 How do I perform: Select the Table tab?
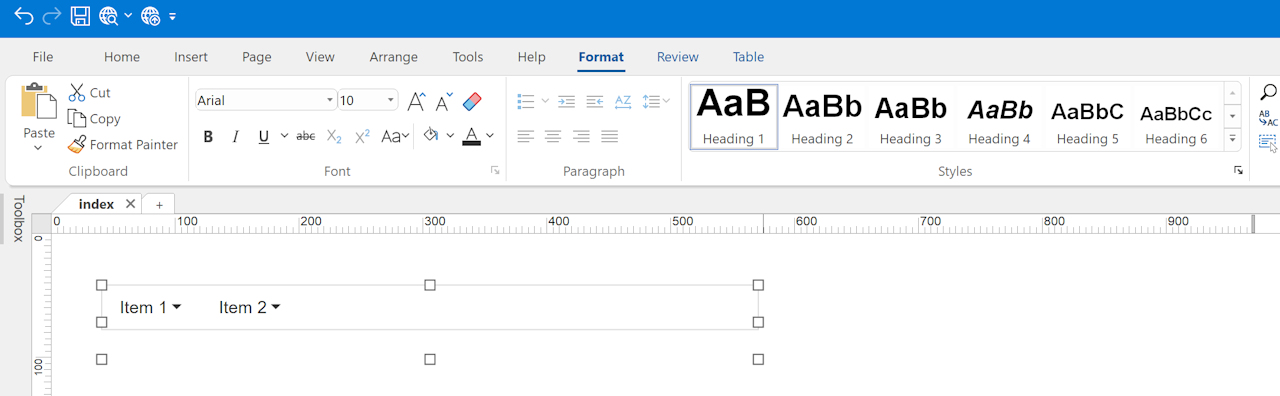[748, 57]
